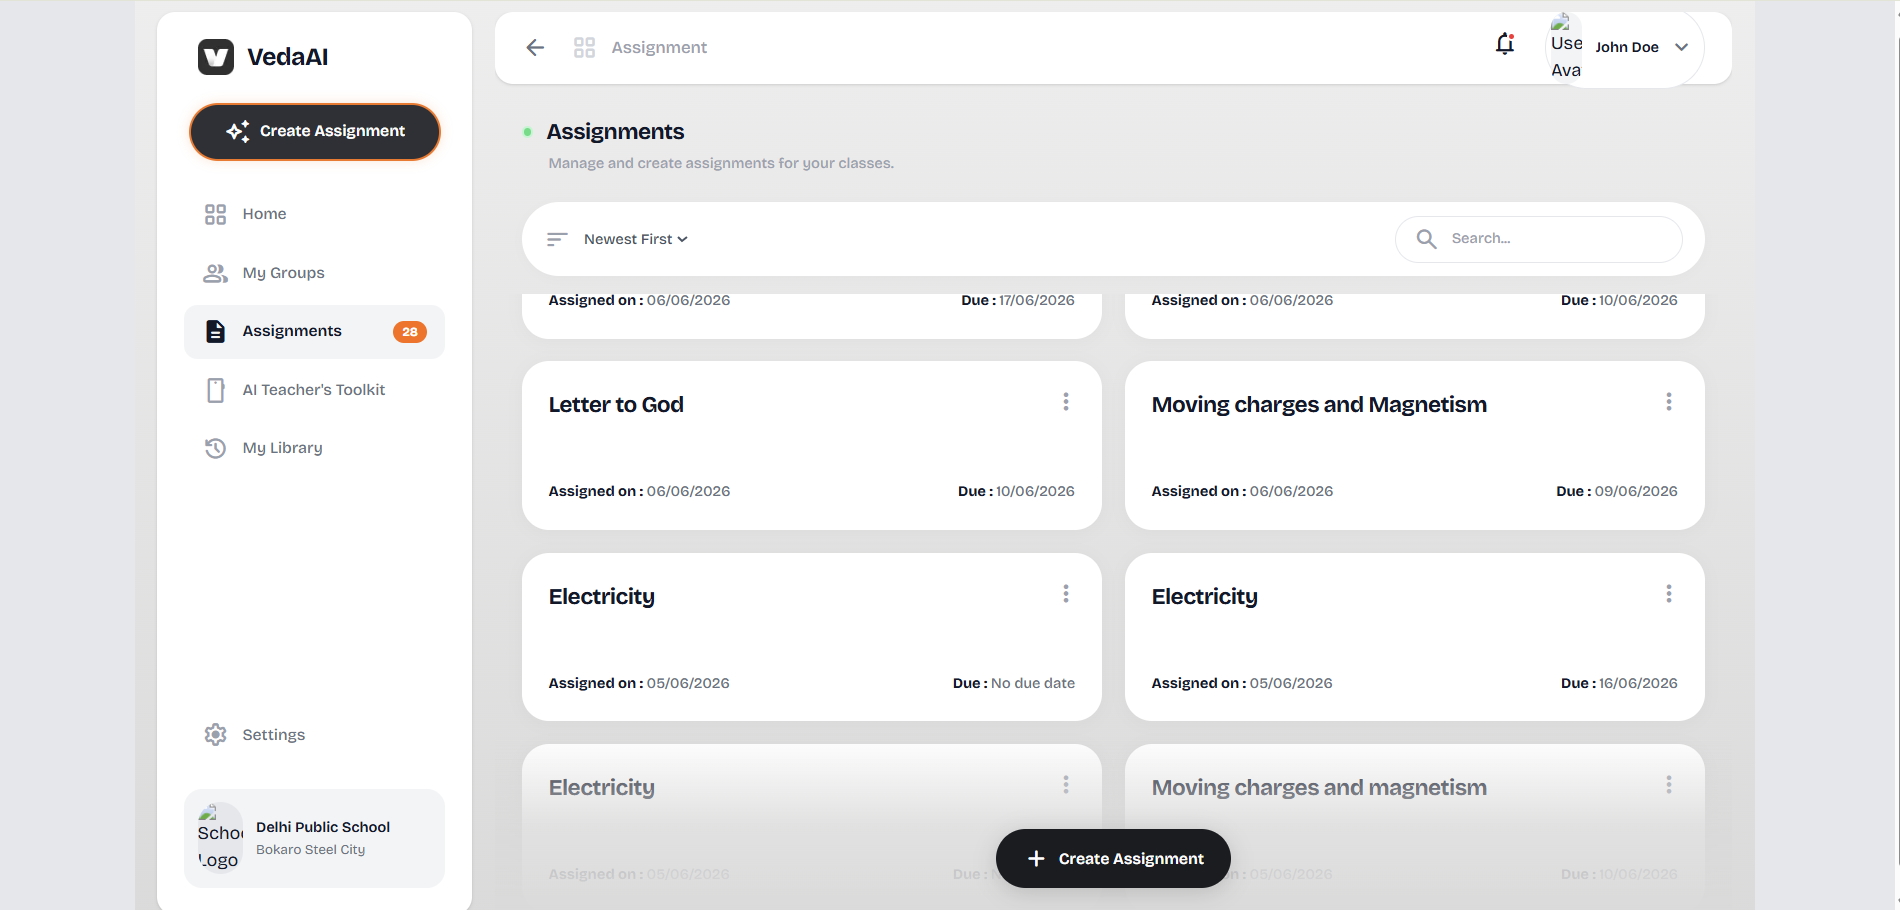This screenshot has height=910, width=1900.
Task: Focus the Search assignments field
Action: pyautogui.click(x=1539, y=239)
